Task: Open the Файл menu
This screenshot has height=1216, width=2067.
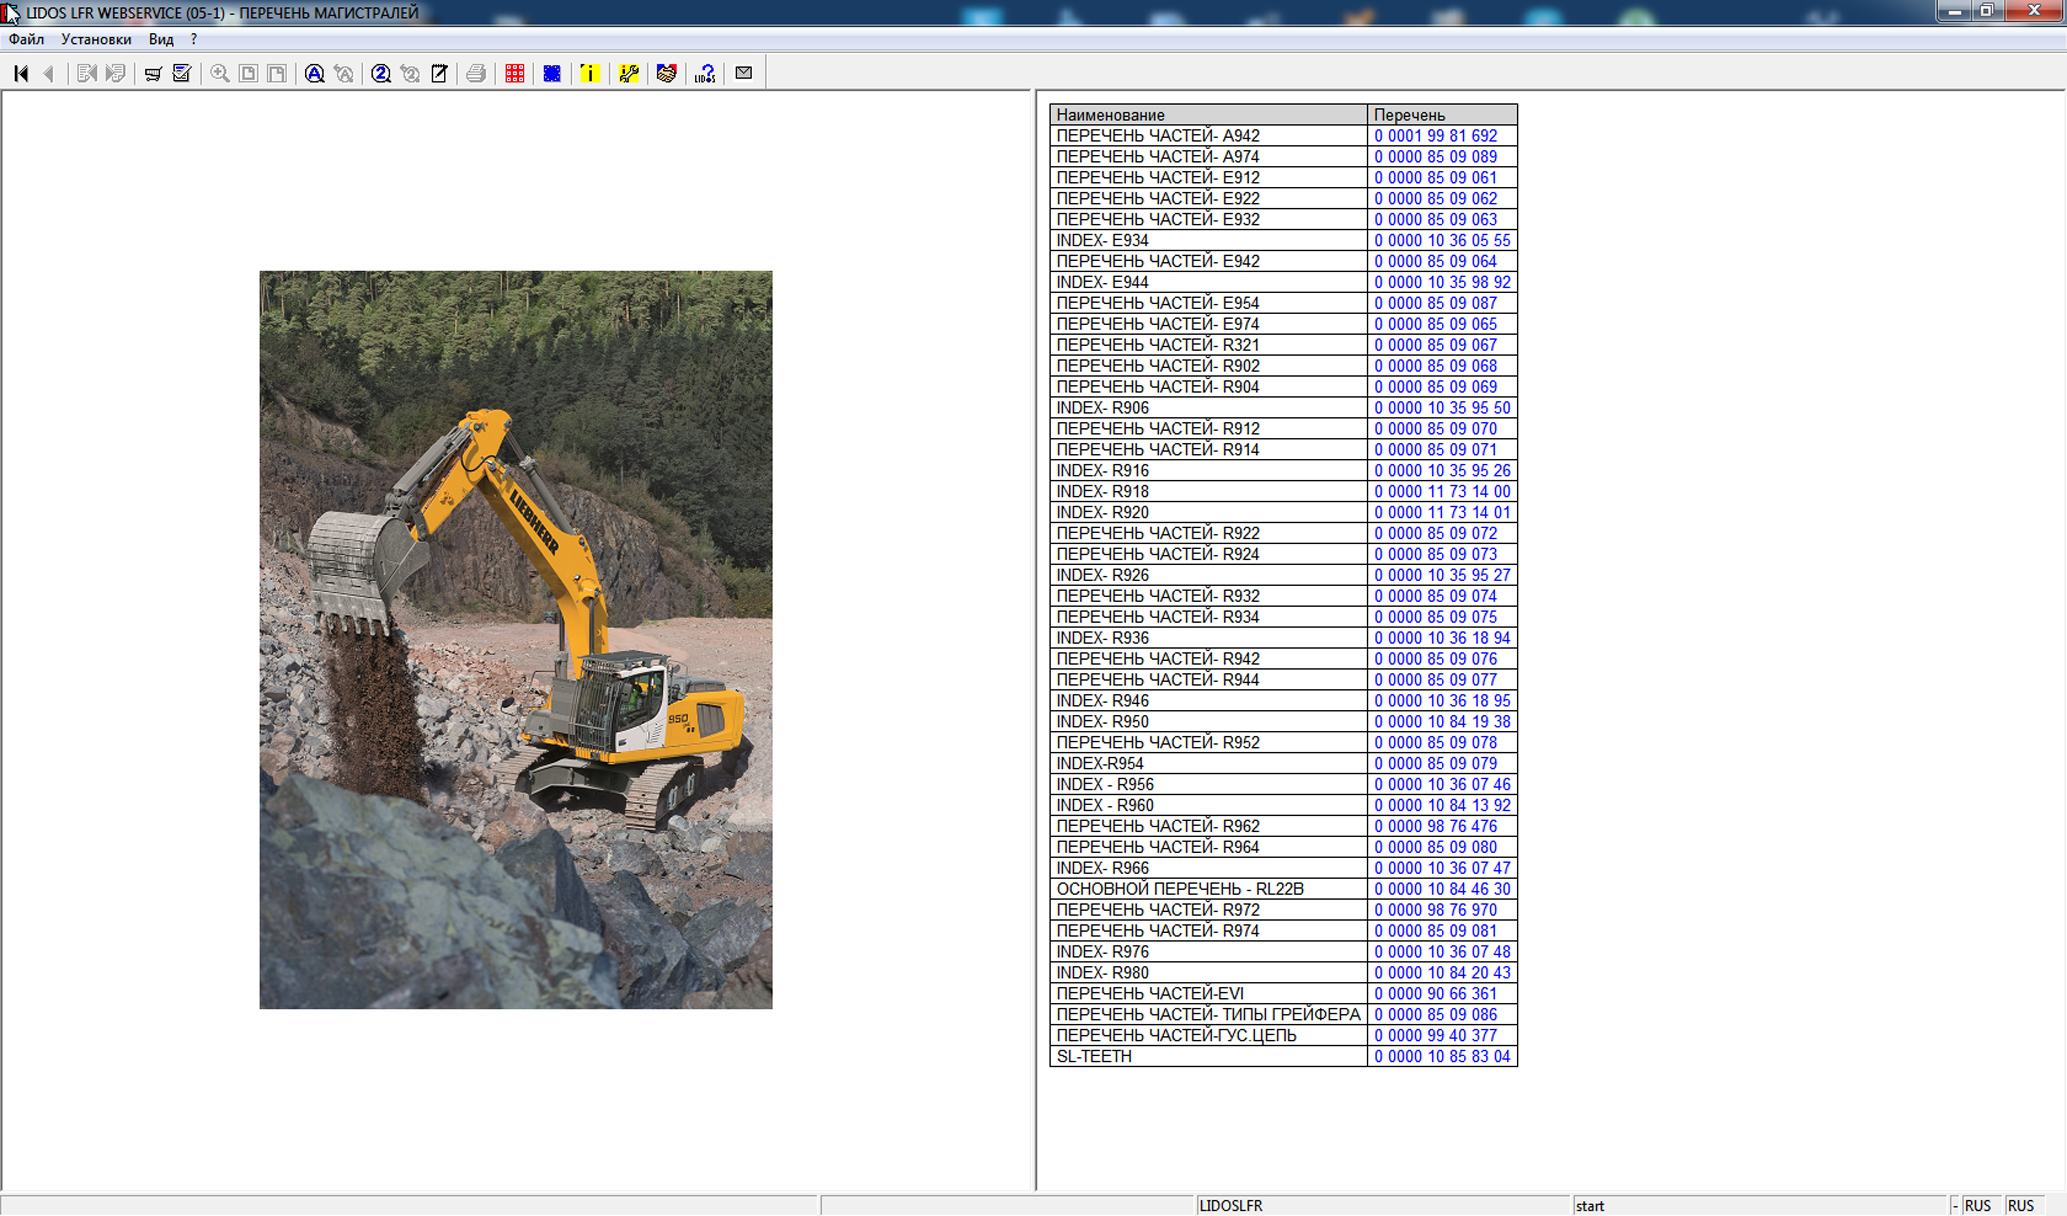Action: [x=26, y=39]
